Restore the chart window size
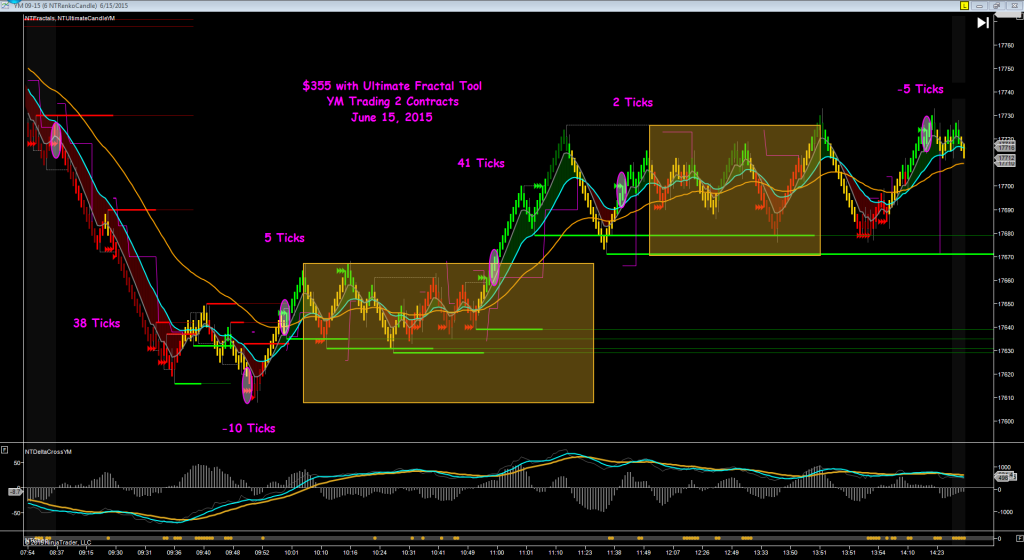Image resolution: width=1024 pixels, height=560 pixels. pos(997,5)
